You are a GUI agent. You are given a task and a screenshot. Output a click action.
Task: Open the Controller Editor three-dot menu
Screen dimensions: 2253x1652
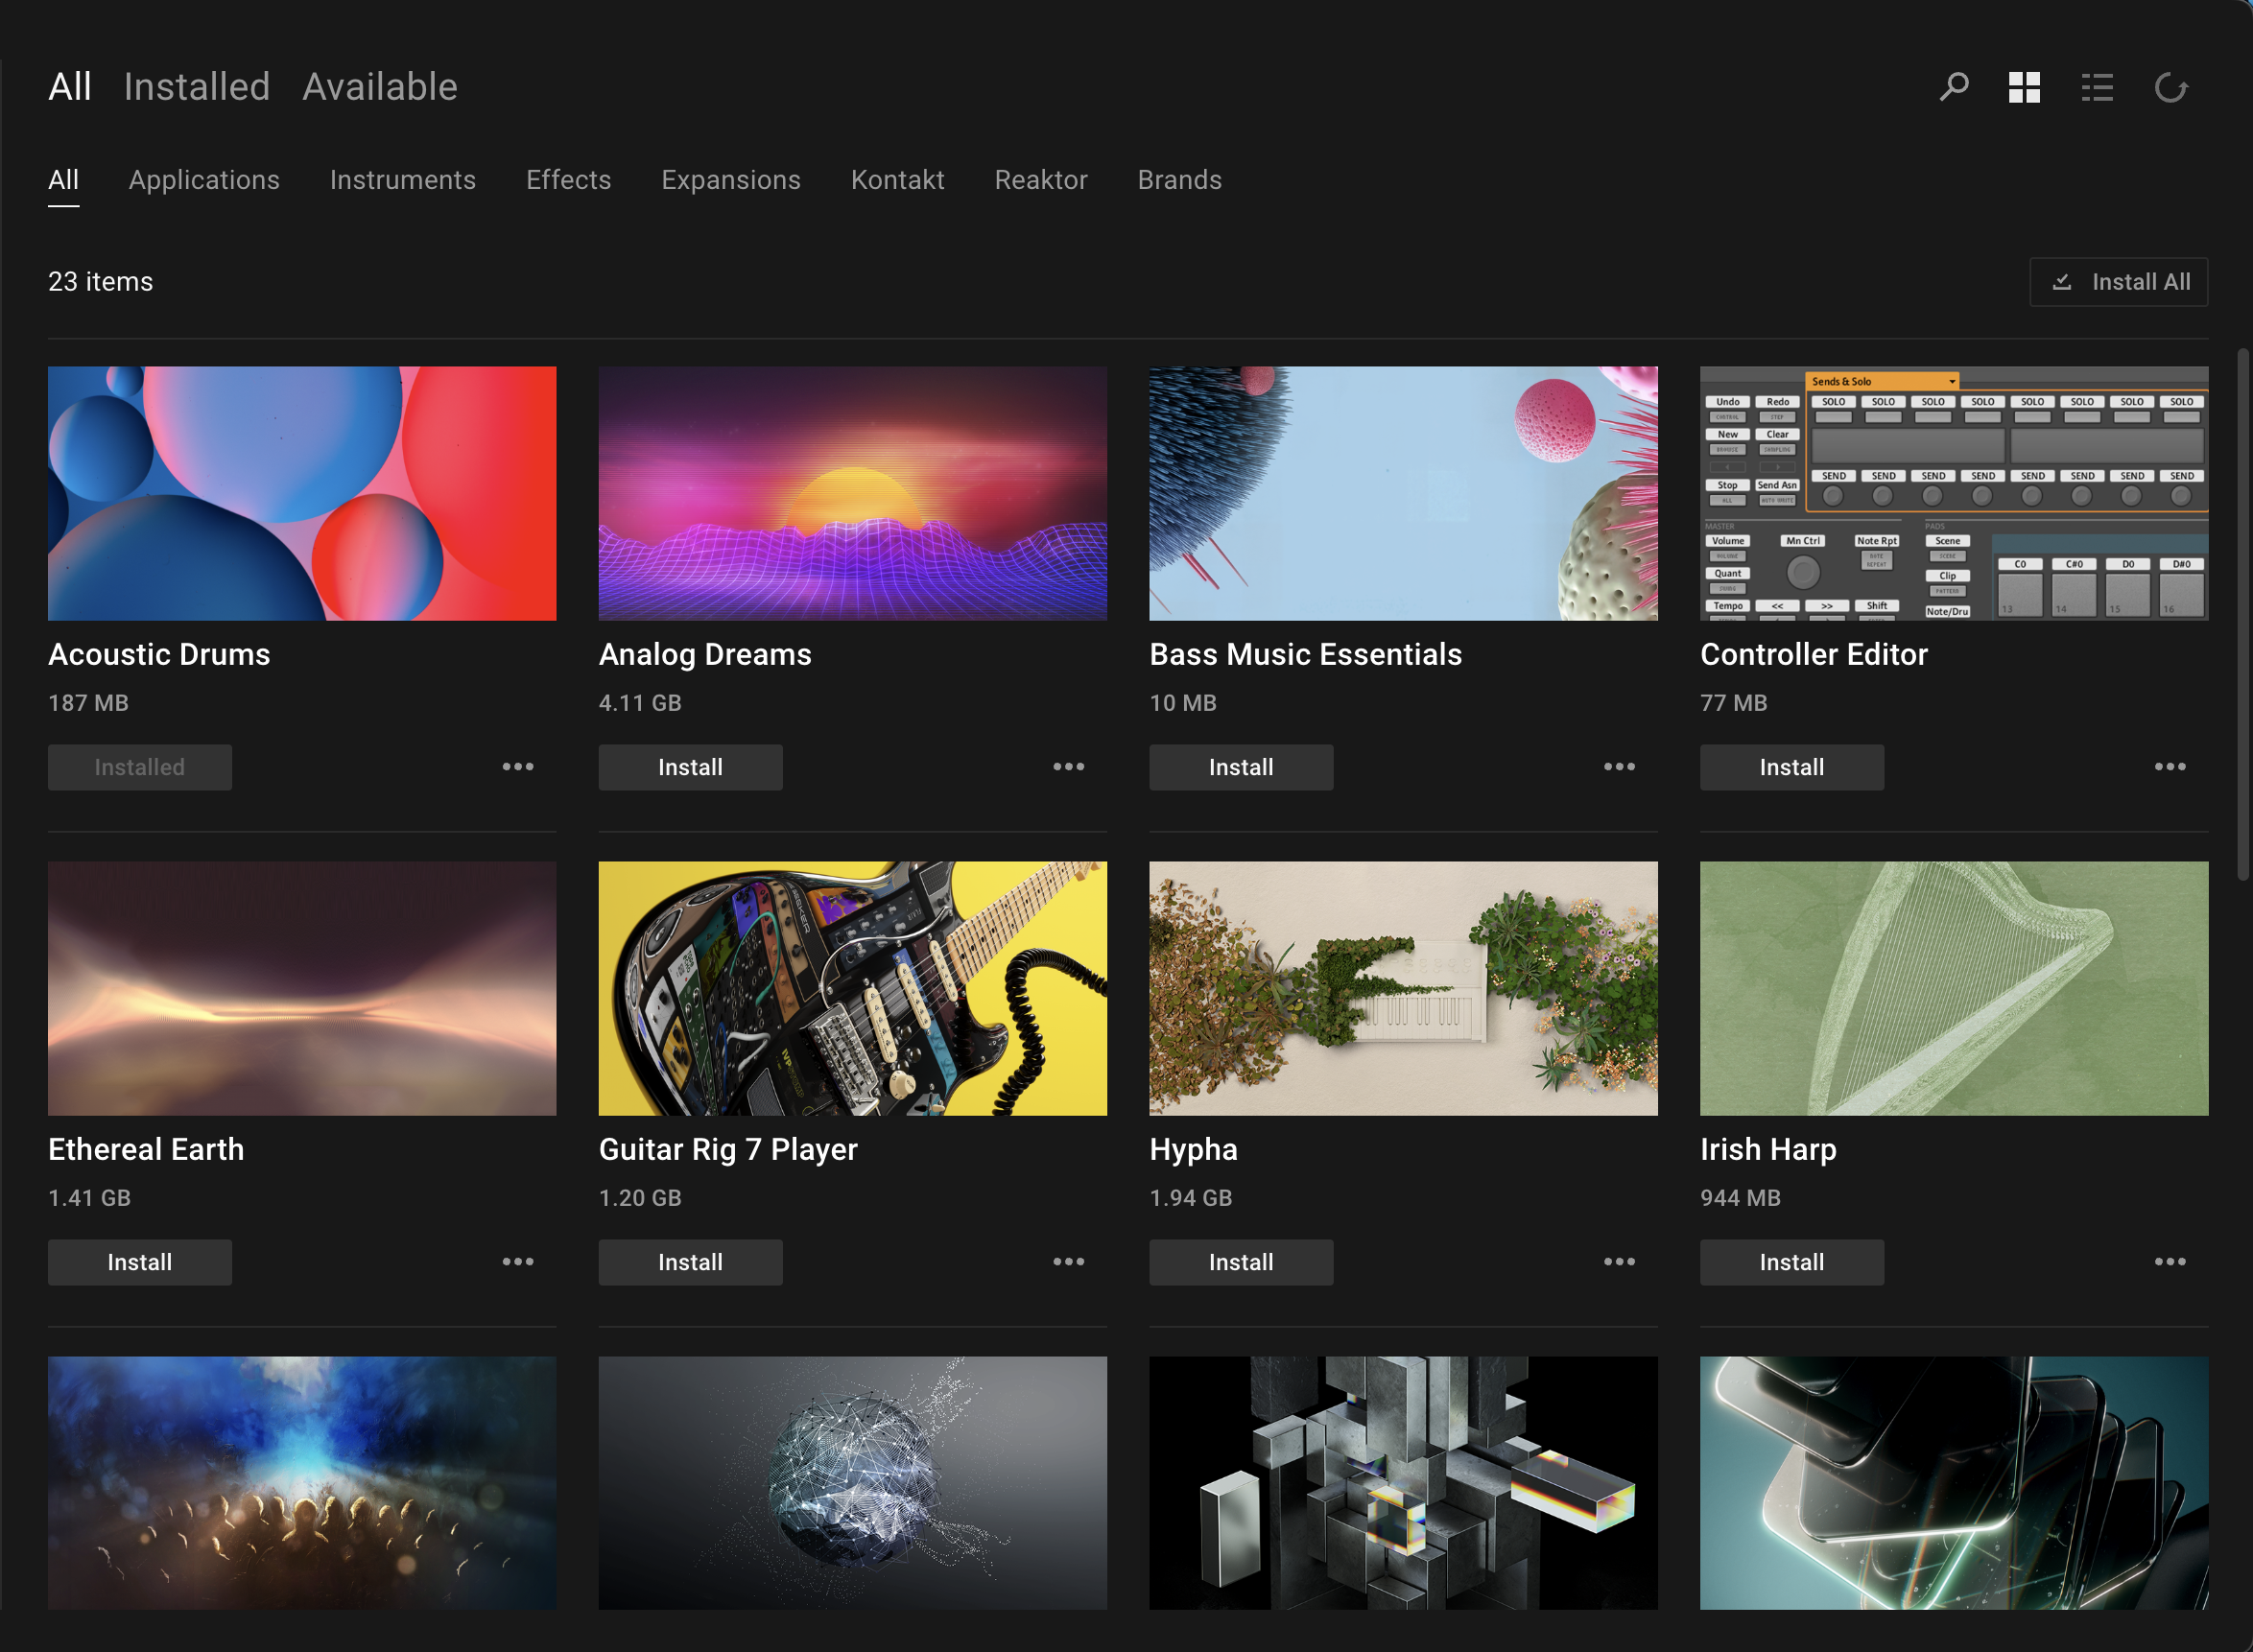pos(2169,767)
